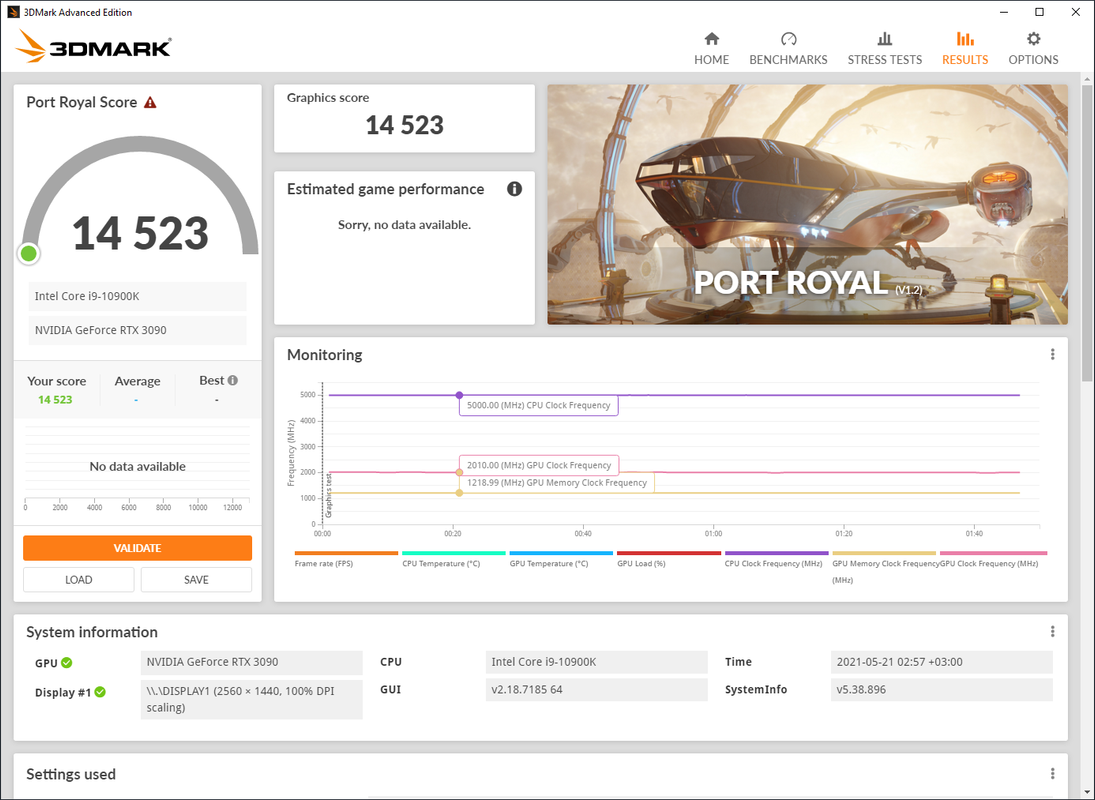Screen dimensions: 1095x800
Task: Click the Intel Core i9-10900K field in score panel
Action: click(138, 296)
